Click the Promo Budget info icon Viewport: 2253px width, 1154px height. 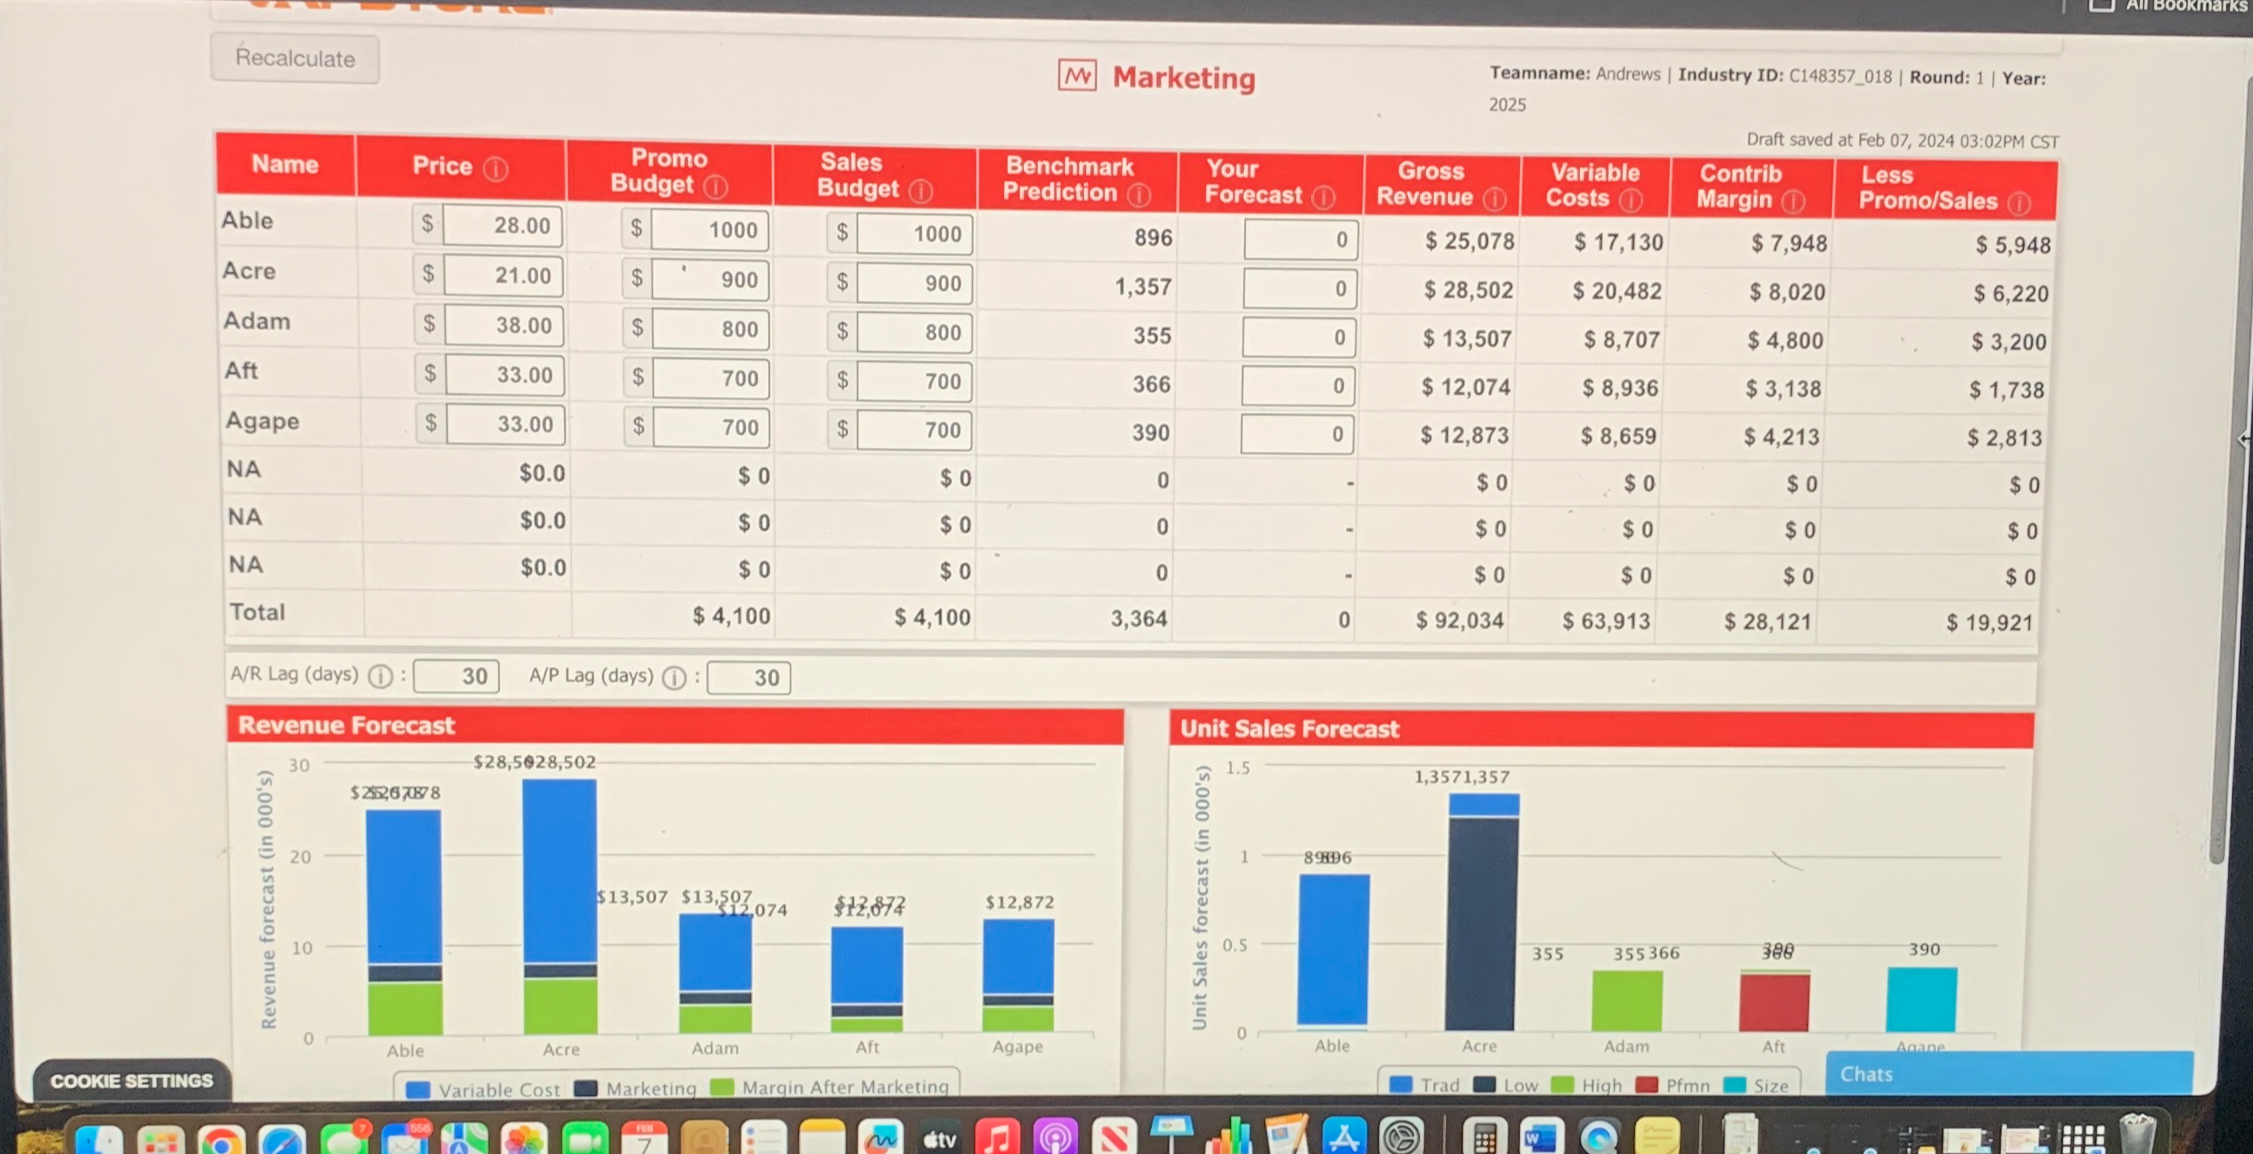tap(715, 186)
